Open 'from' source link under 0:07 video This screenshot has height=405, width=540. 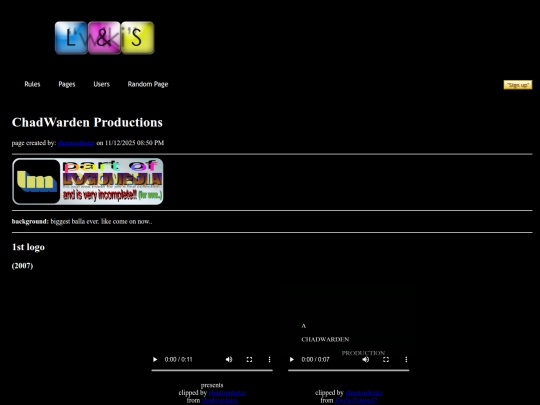click(x=356, y=401)
